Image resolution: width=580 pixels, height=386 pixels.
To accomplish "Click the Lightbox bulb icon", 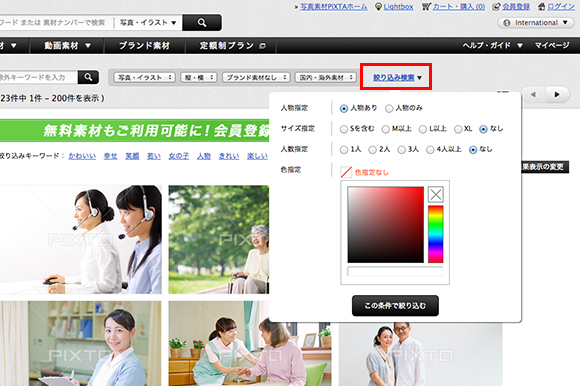I will [378, 7].
